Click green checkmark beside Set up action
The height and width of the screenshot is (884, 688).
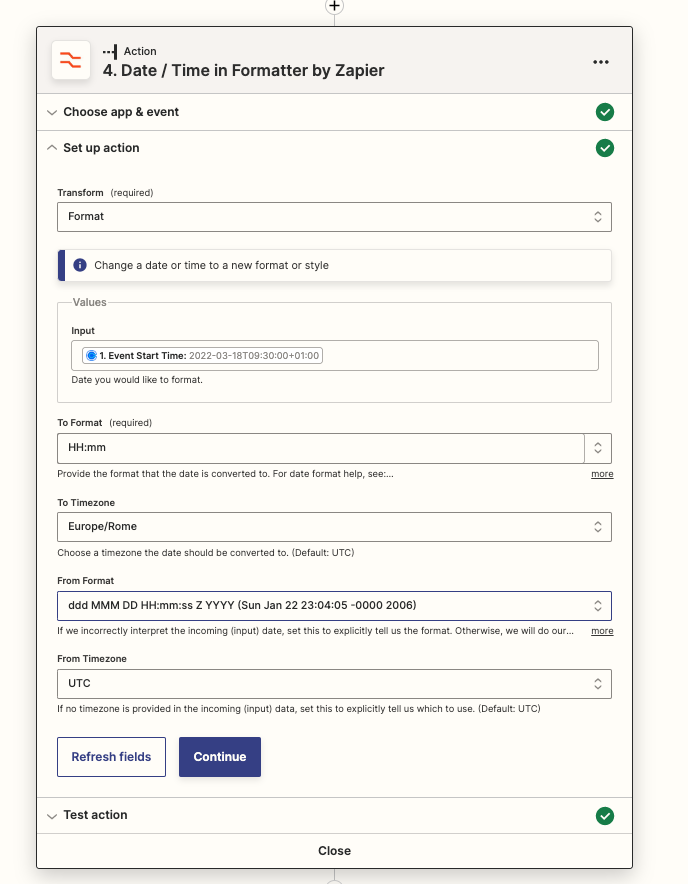604,148
